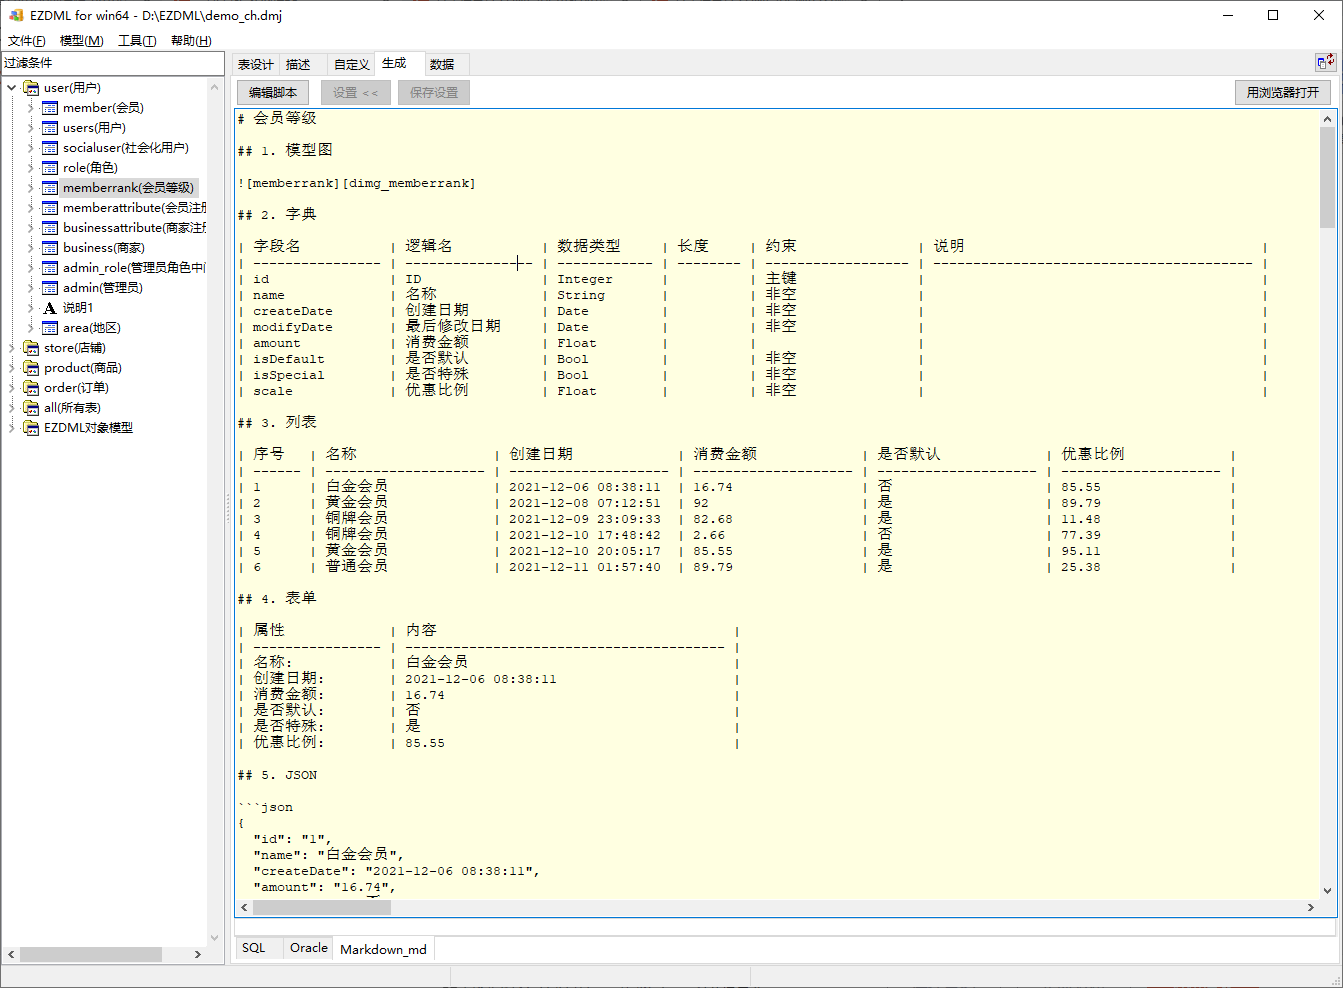Image resolution: width=1343 pixels, height=988 pixels.
Task: Click the tree panel horizontal scrollbar thumb
Action: 91,955
